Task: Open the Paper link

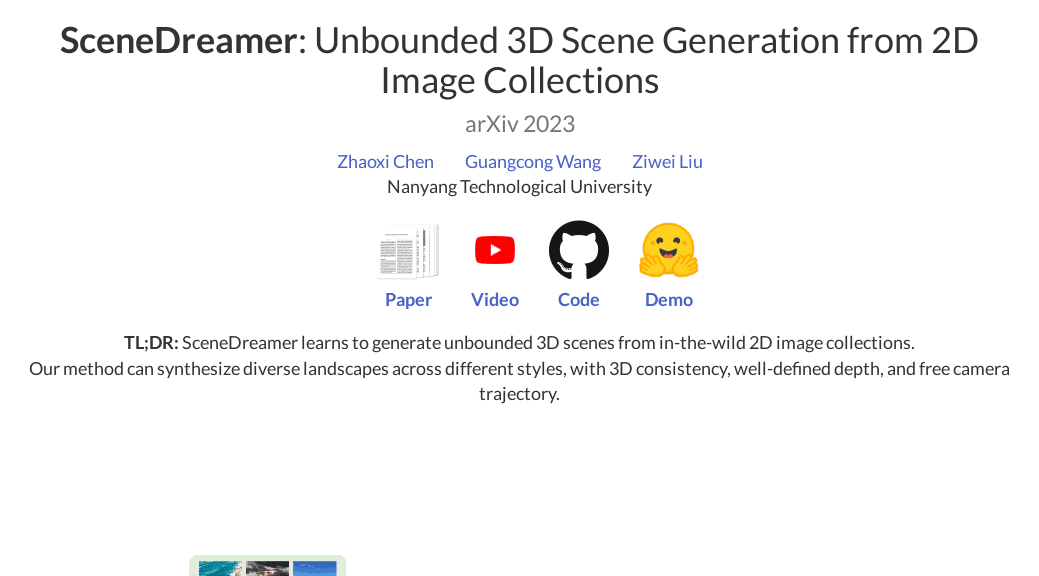Action: coord(408,299)
